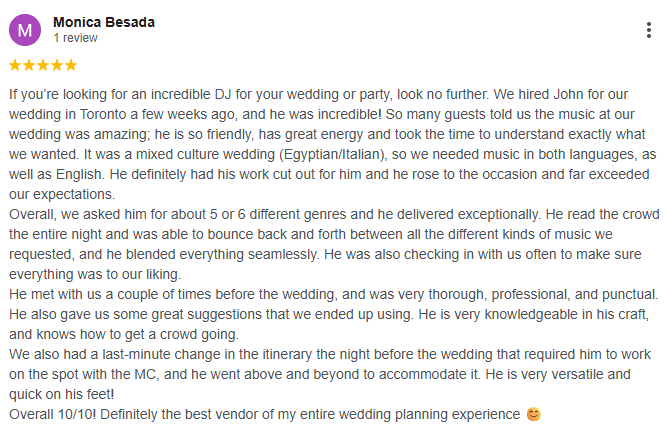Open Monica Besada's reviewer profile name
Screen dimensions: 667x433
click(104, 22)
